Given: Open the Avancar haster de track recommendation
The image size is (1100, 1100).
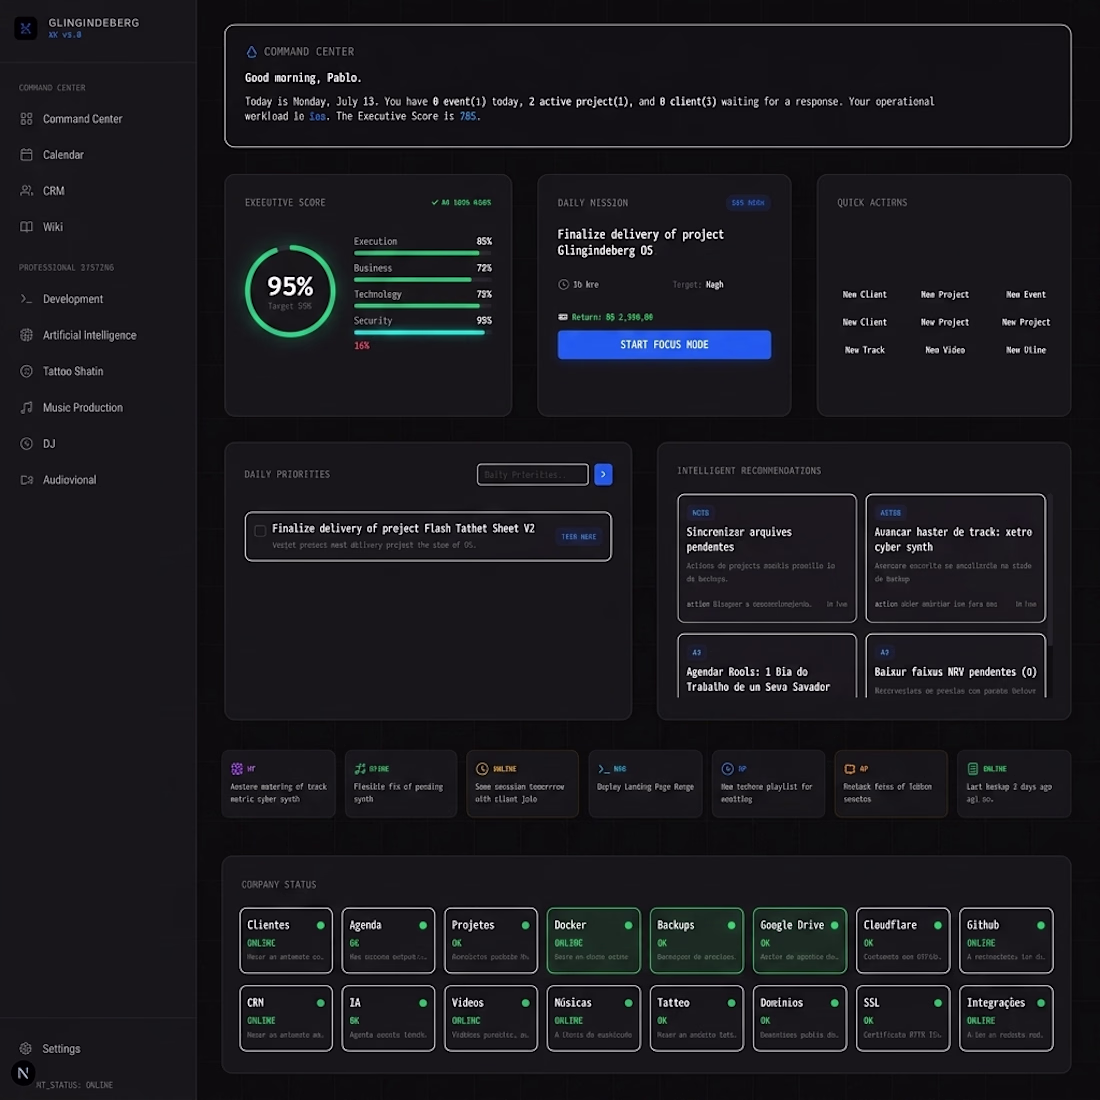Looking at the screenshot, I should pyautogui.click(x=955, y=558).
